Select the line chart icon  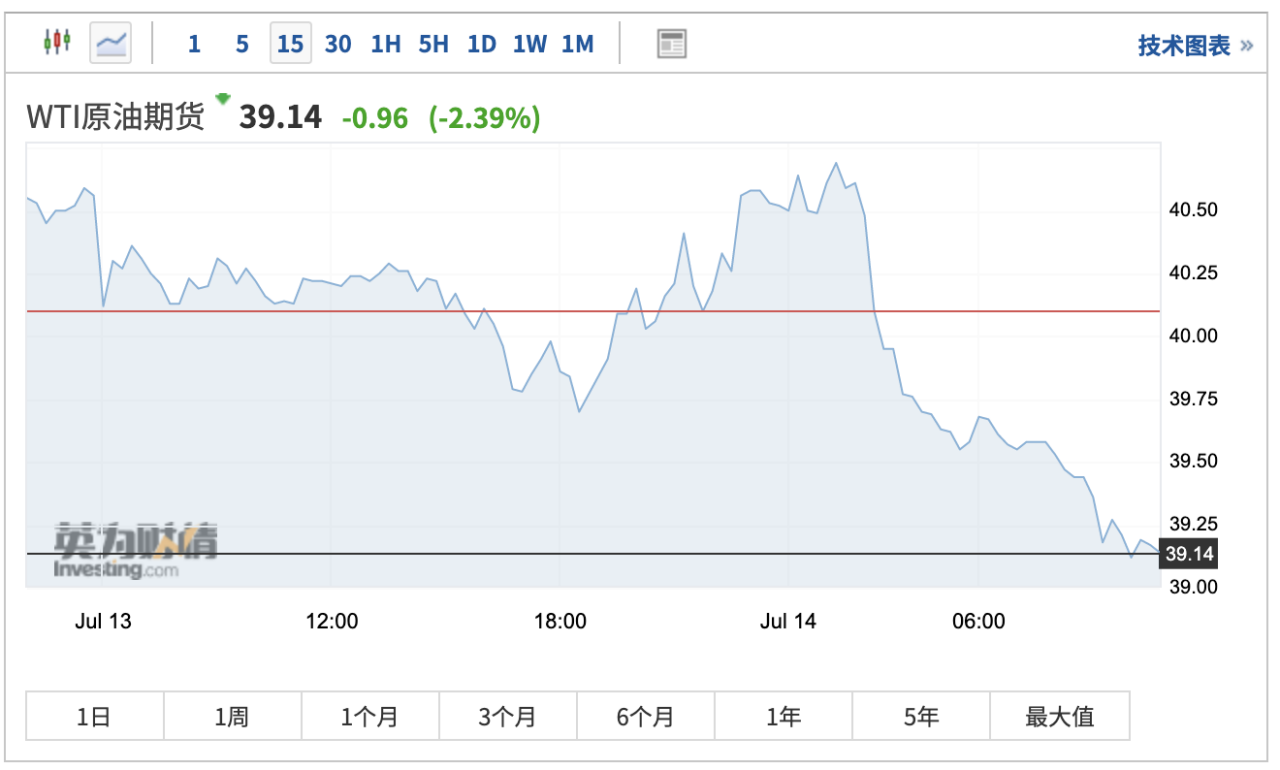coord(111,43)
